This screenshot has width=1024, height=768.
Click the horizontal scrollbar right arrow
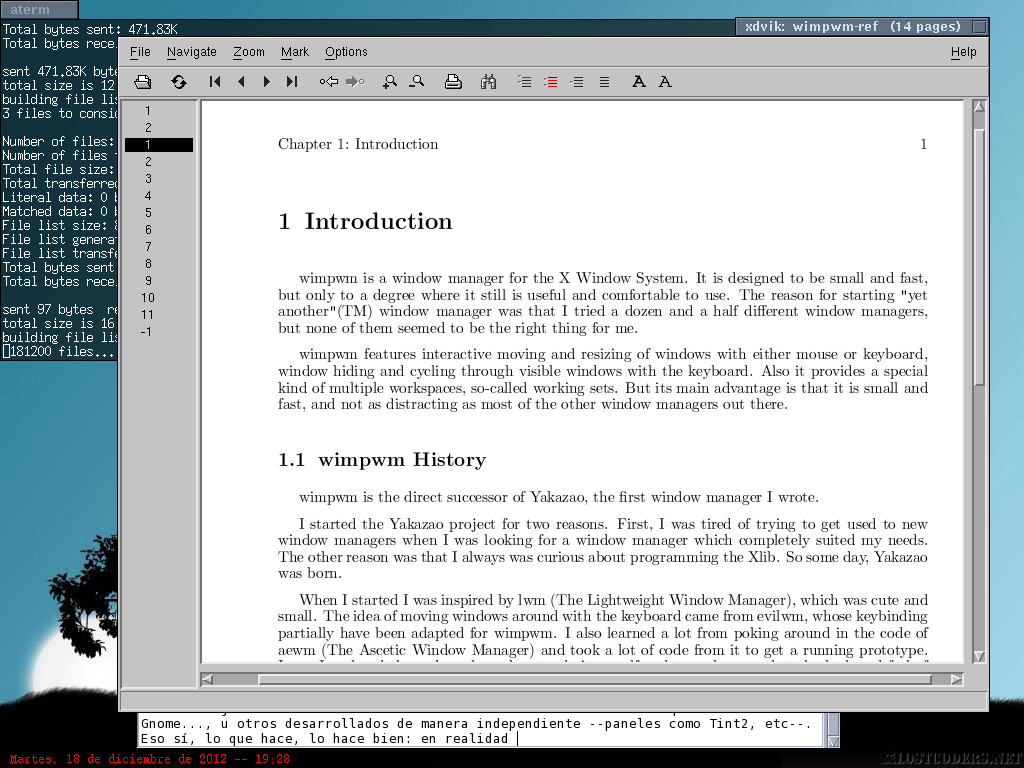[x=957, y=679]
